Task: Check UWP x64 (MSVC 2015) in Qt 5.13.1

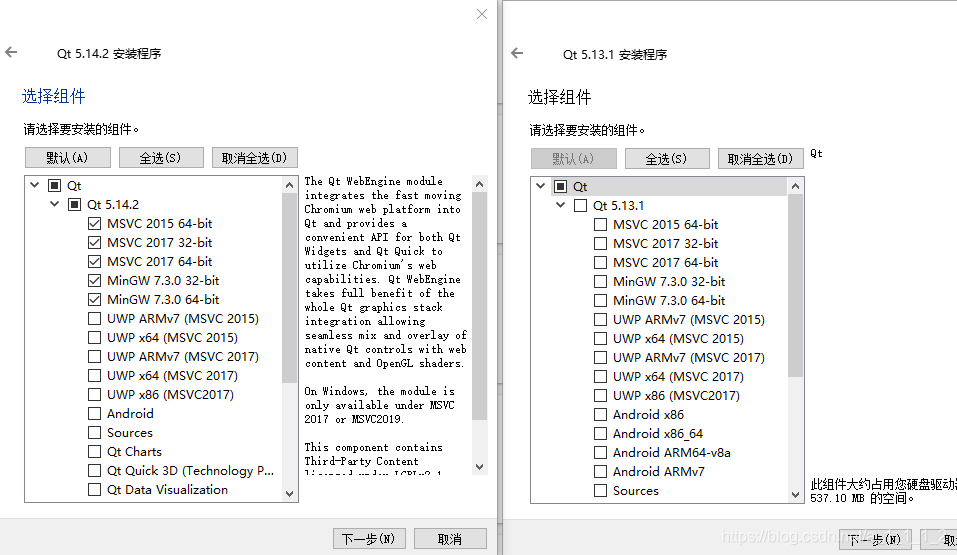Action: pyautogui.click(x=600, y=338)
